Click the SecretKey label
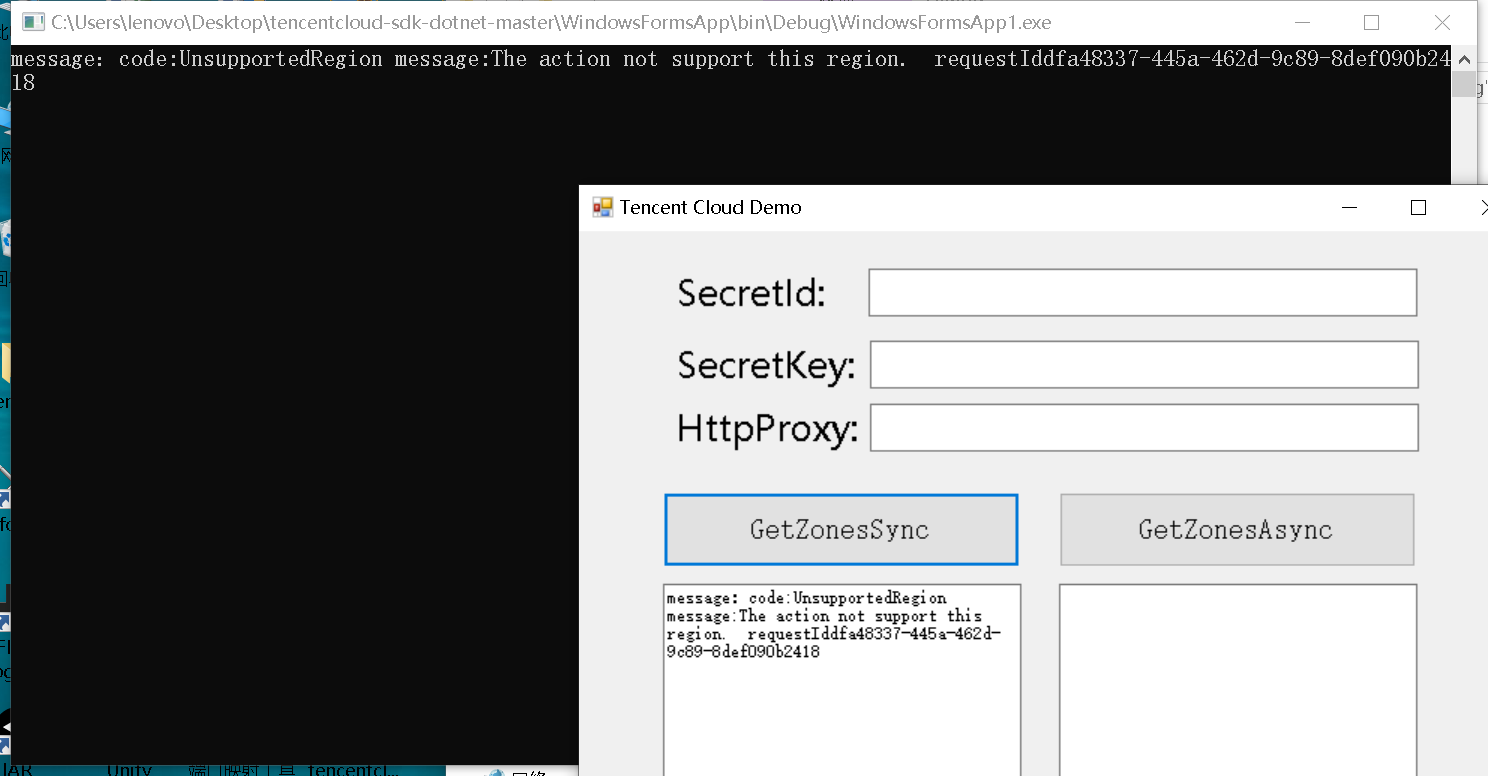The image size is (1488, 776). coord(766,366)
